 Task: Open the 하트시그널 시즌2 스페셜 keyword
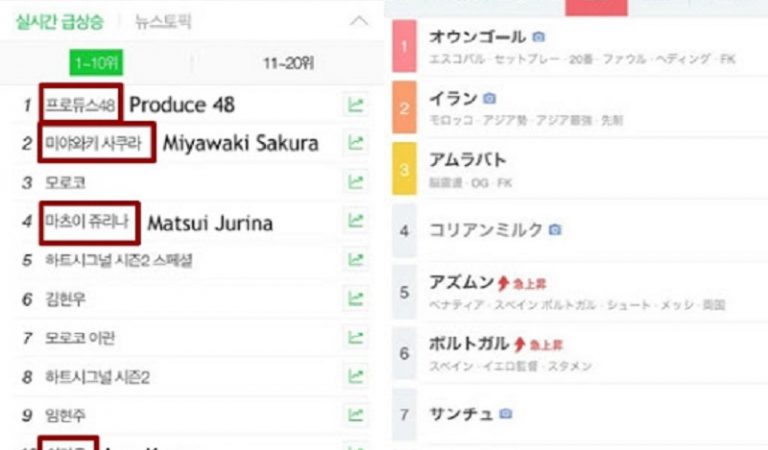pyautogui.click(x=119, y=260)
